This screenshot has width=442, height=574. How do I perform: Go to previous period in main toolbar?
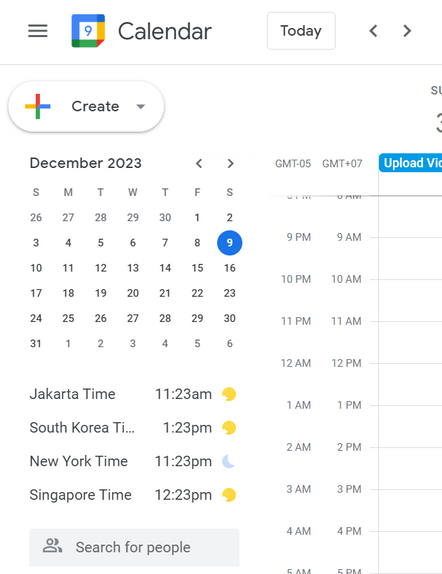pyautogui.click(x=373, y=31)
